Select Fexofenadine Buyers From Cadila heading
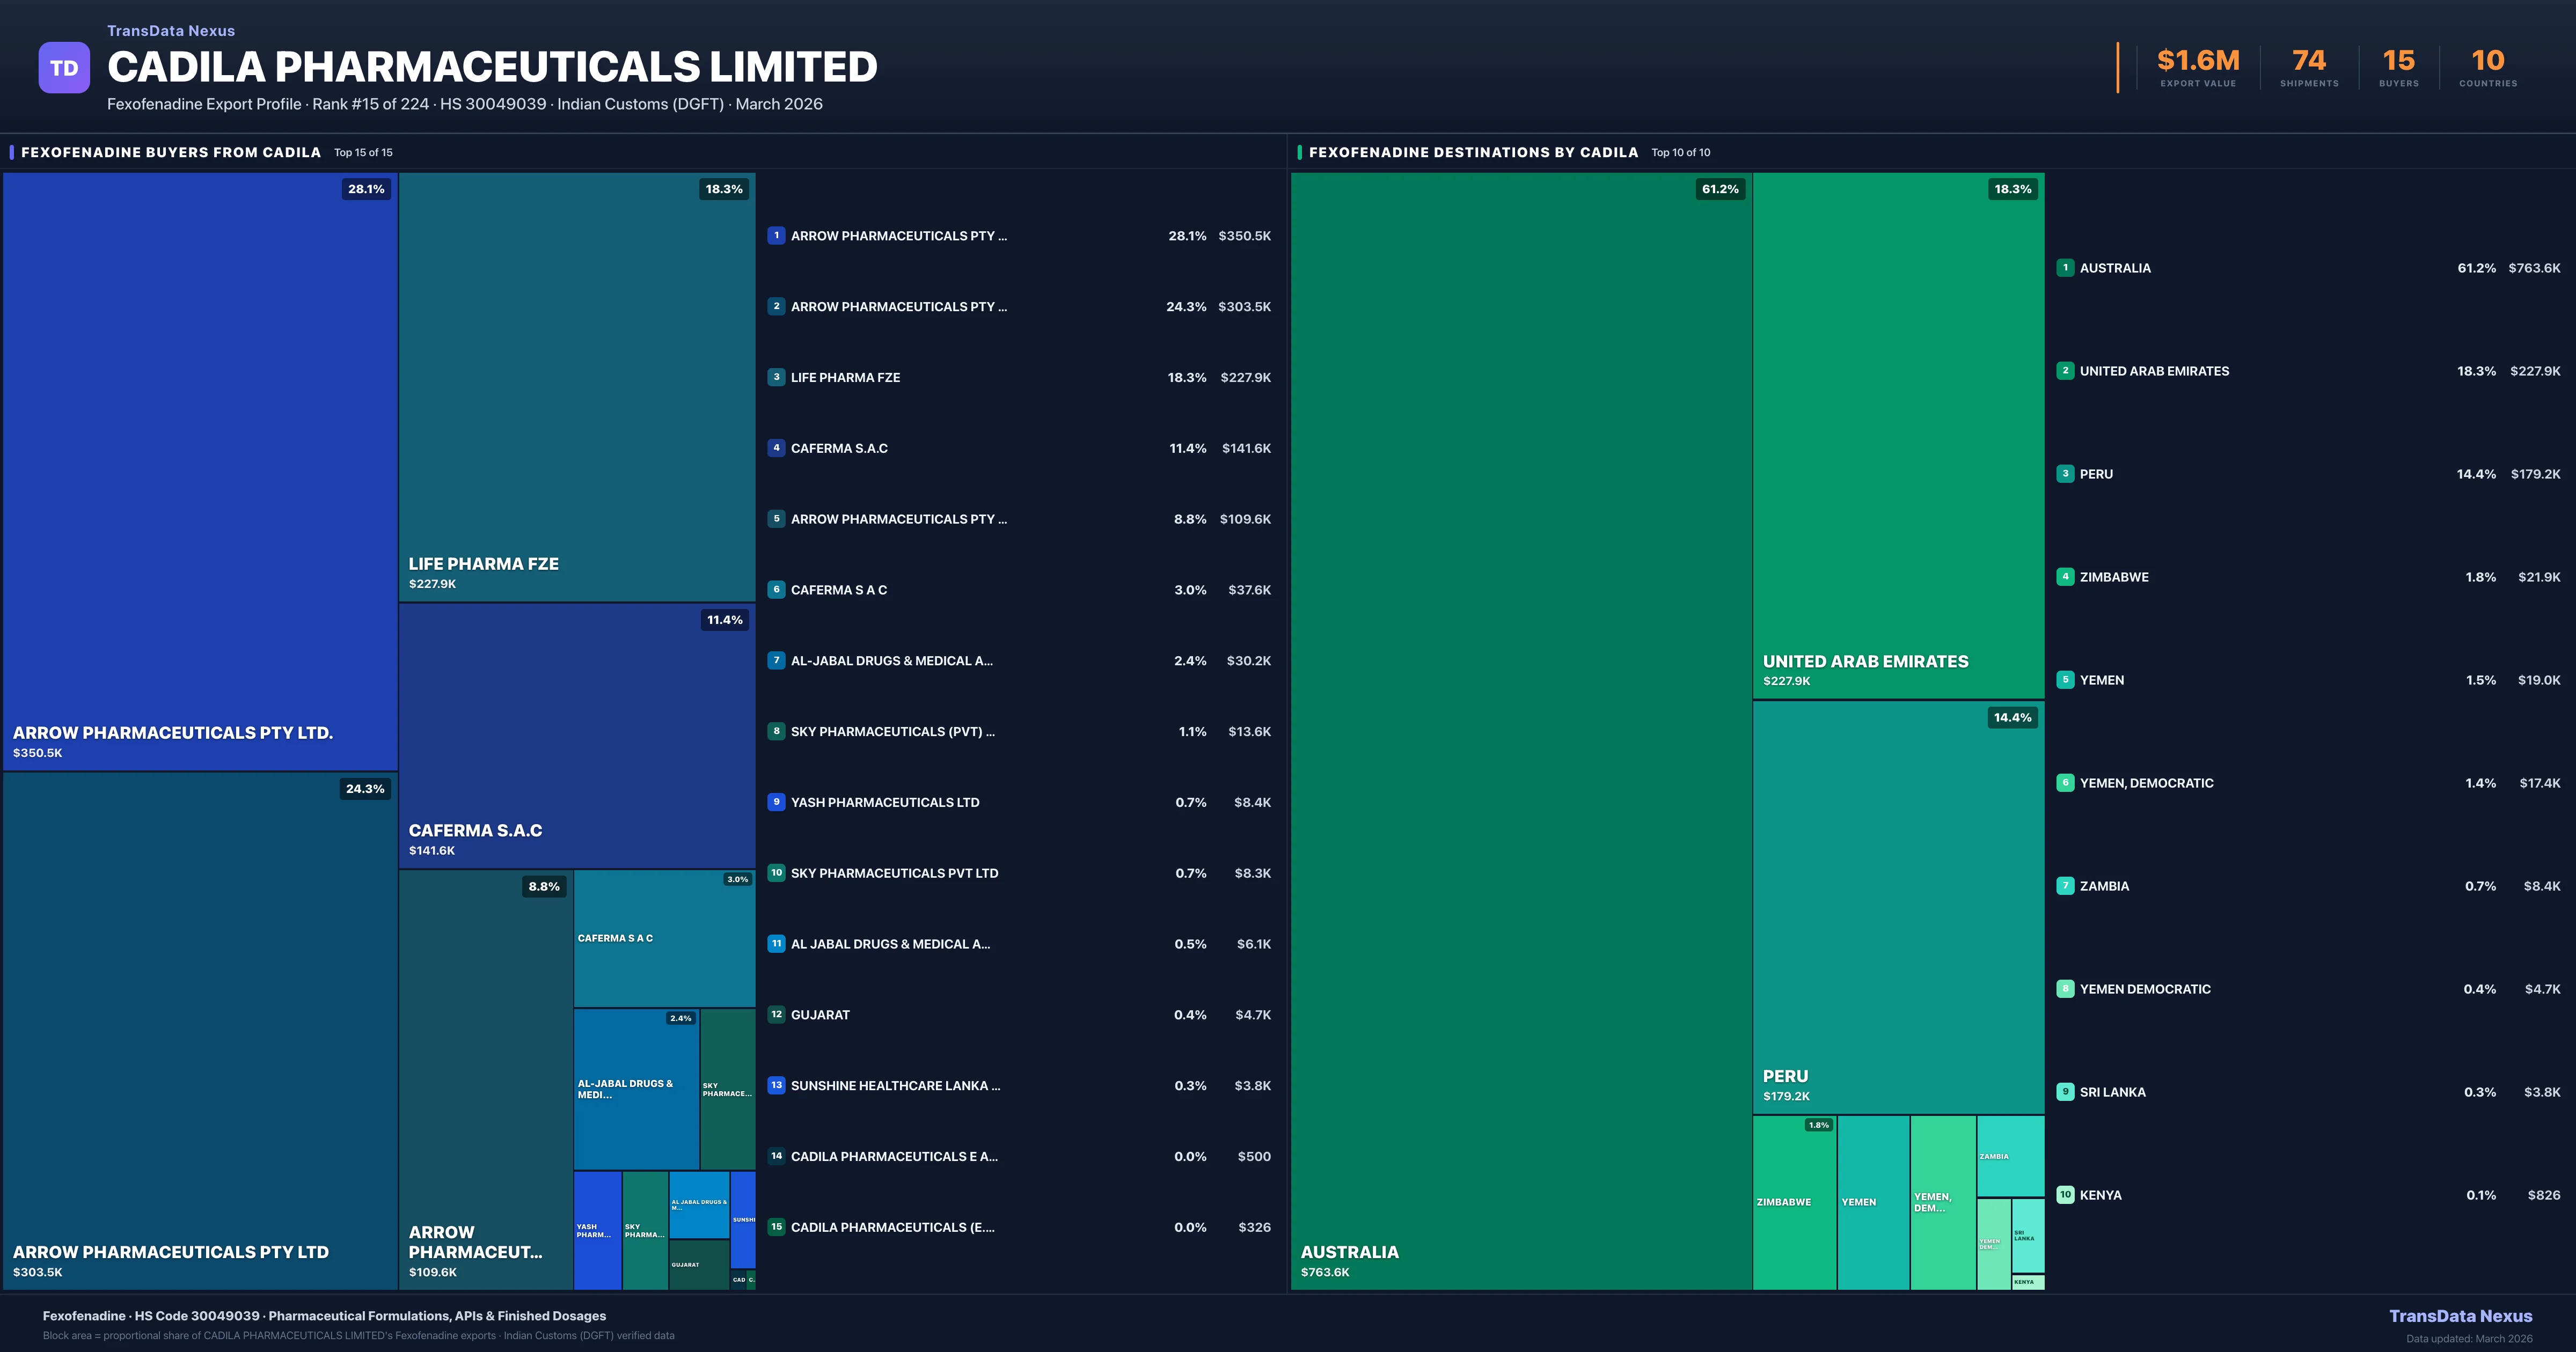This screenshot has width=2576, height=1352. [171, 152]
